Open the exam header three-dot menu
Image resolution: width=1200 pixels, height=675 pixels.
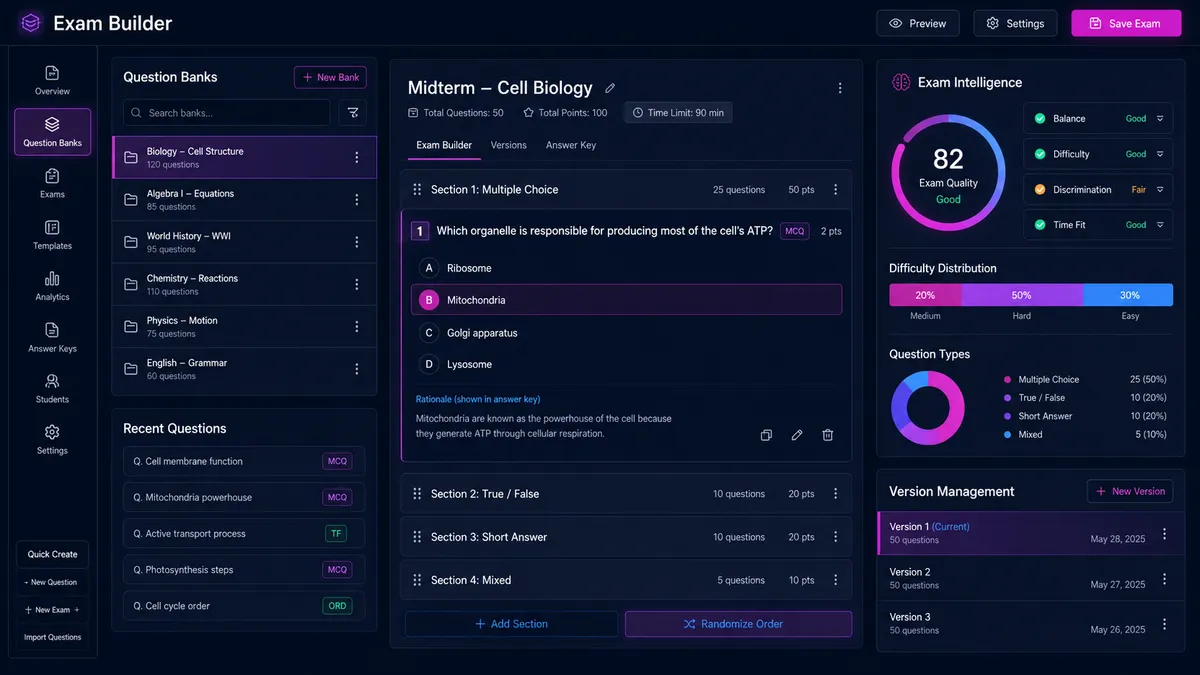[x=840, y=88]
